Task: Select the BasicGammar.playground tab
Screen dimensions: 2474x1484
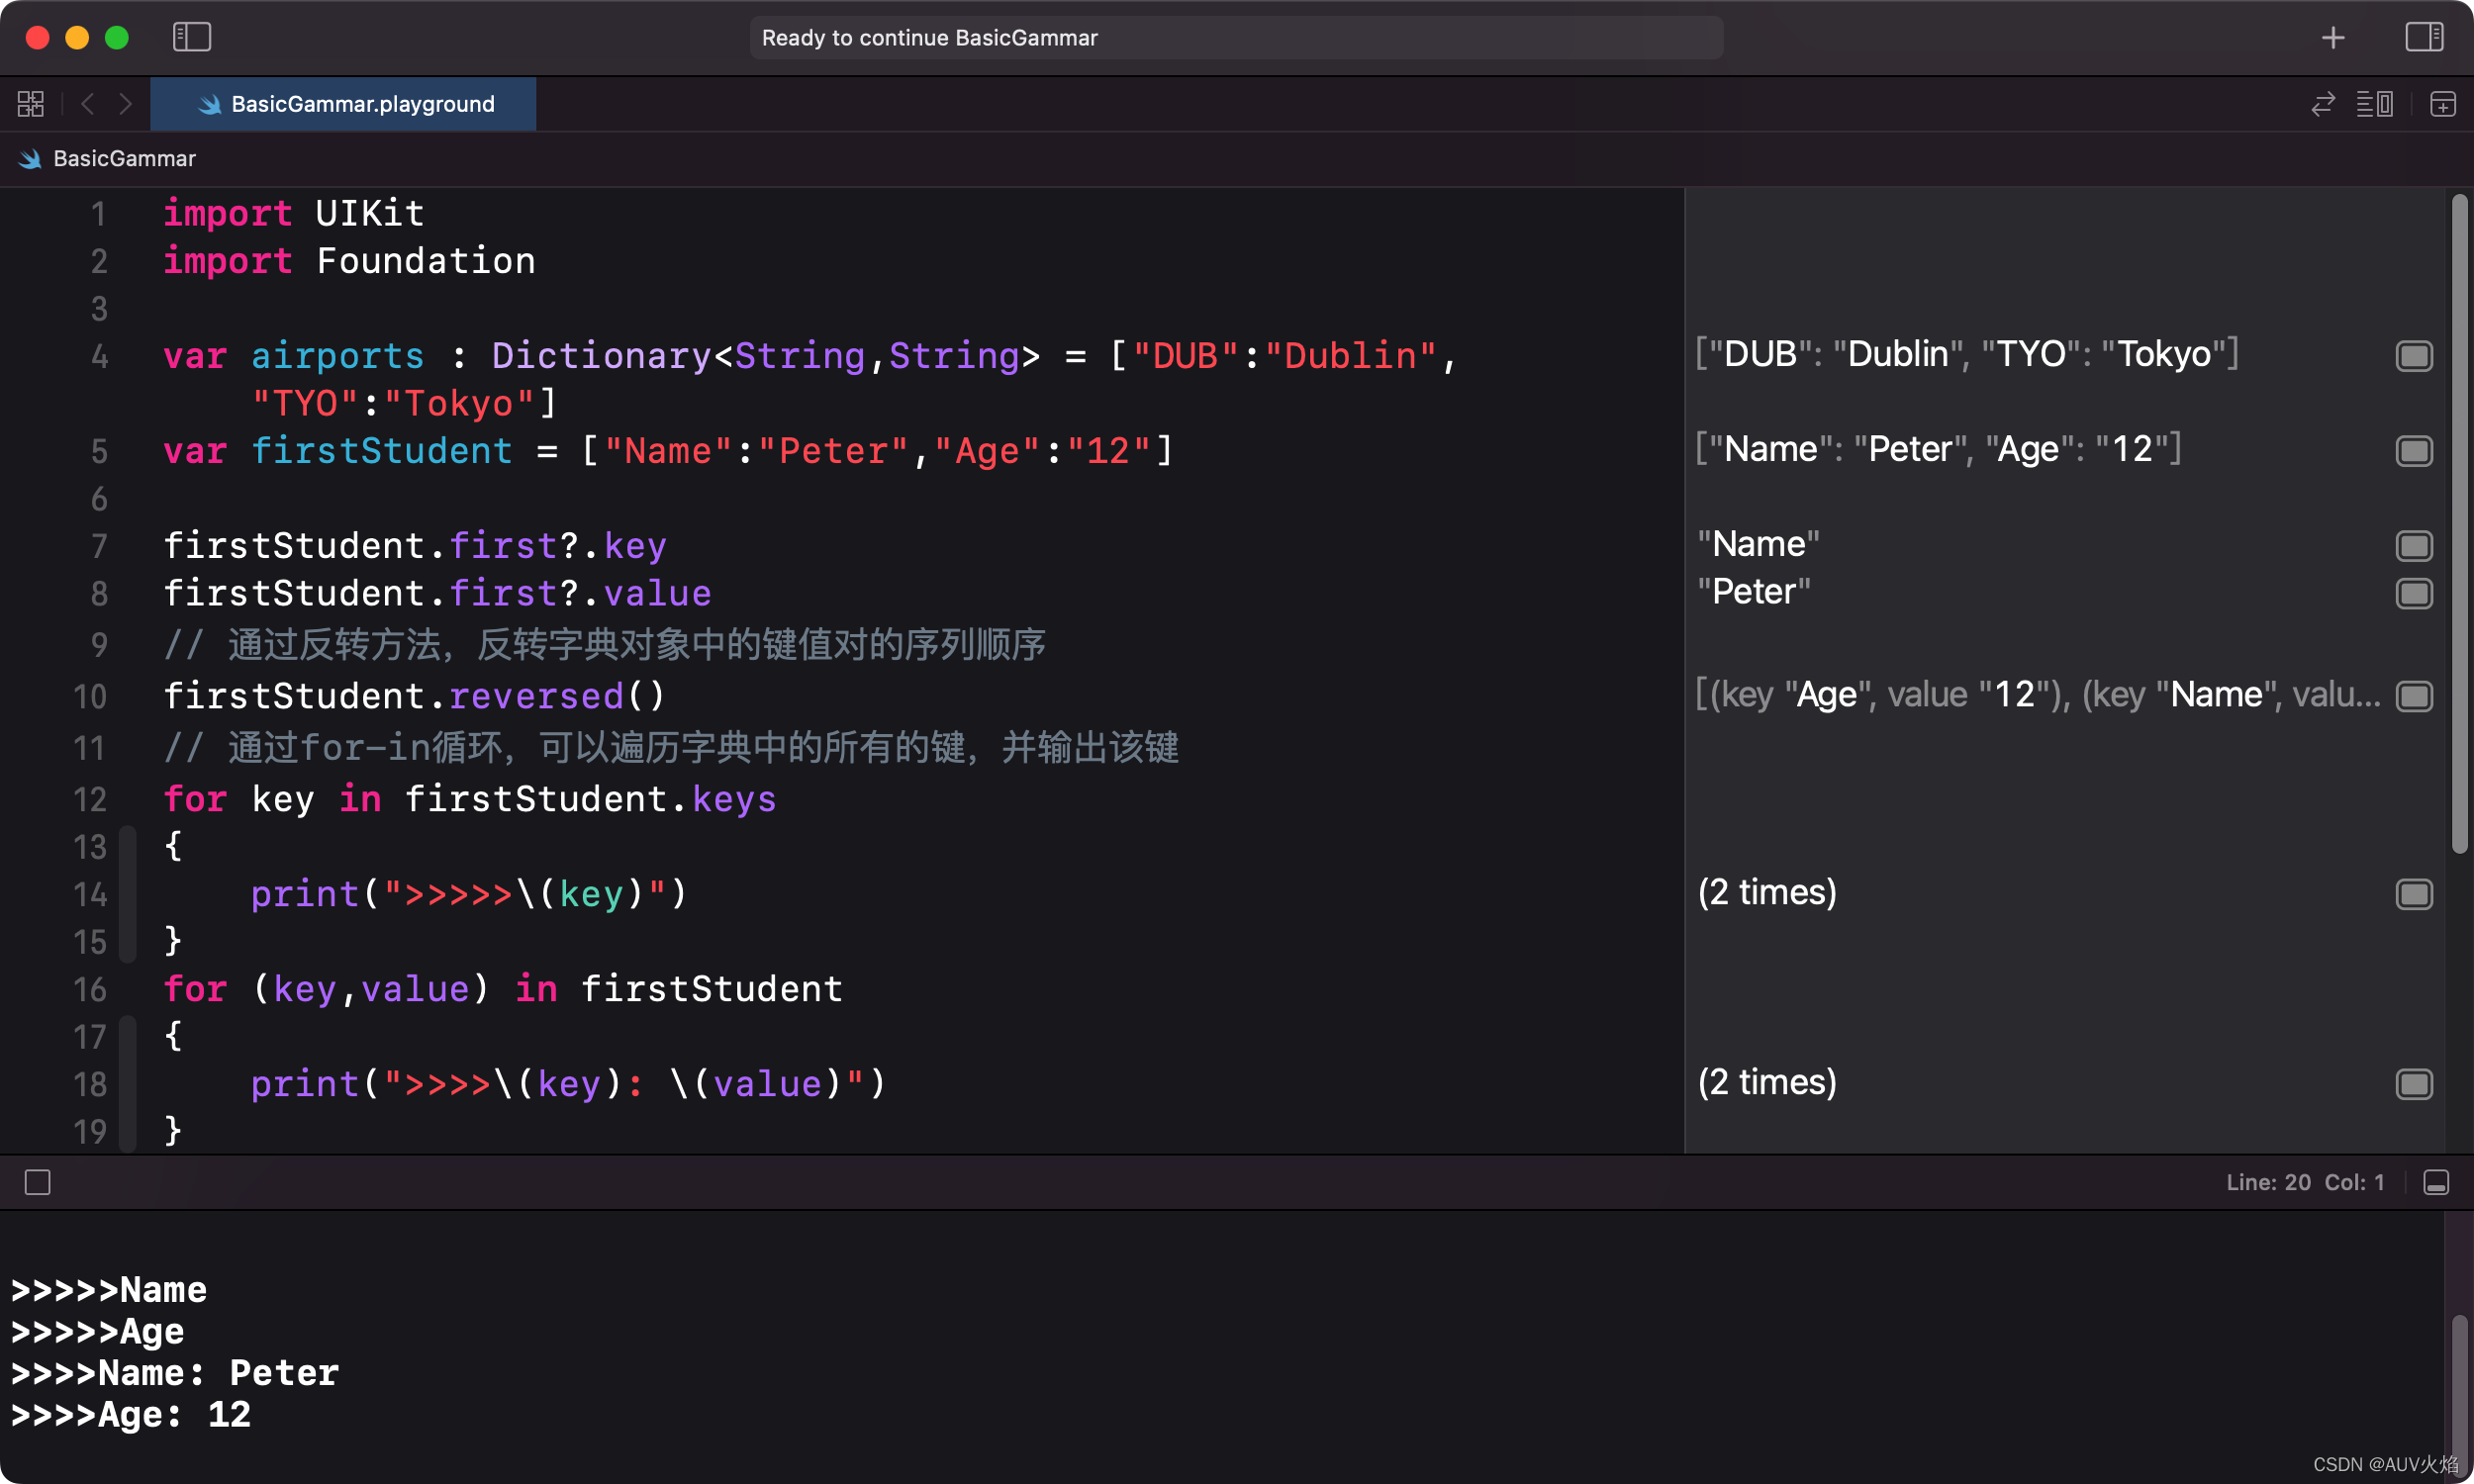Action: [x=344, y=104]
